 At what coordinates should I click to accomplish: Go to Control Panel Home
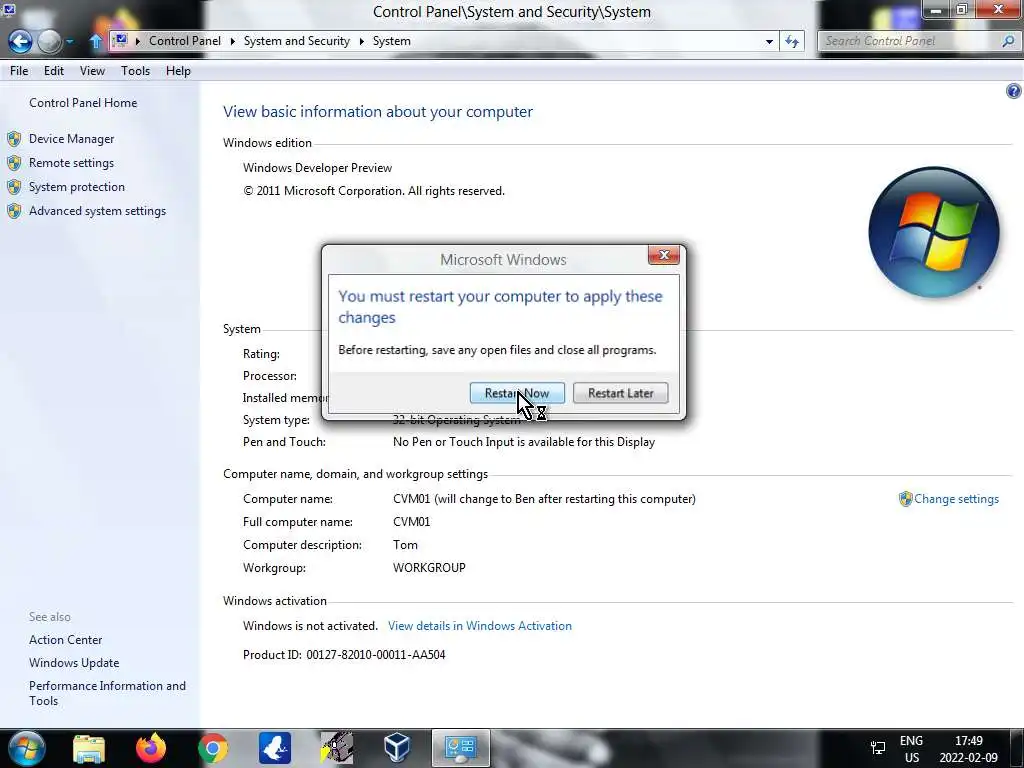[83, 103]
